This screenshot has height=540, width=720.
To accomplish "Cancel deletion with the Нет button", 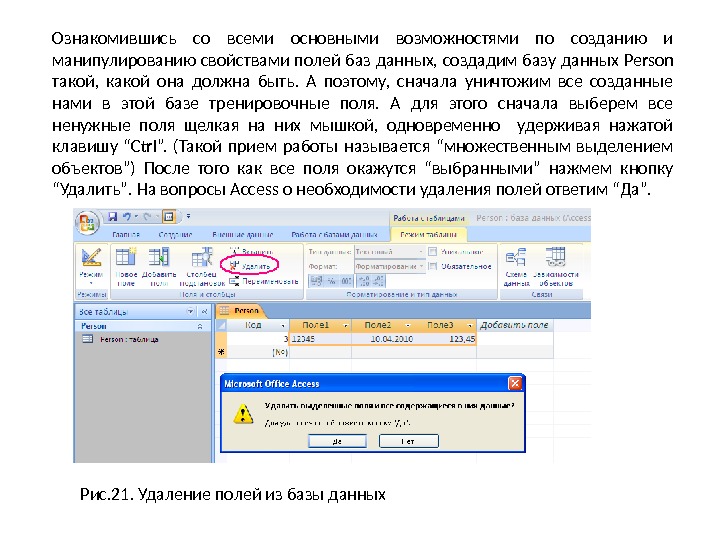I will tap(409, 441).
